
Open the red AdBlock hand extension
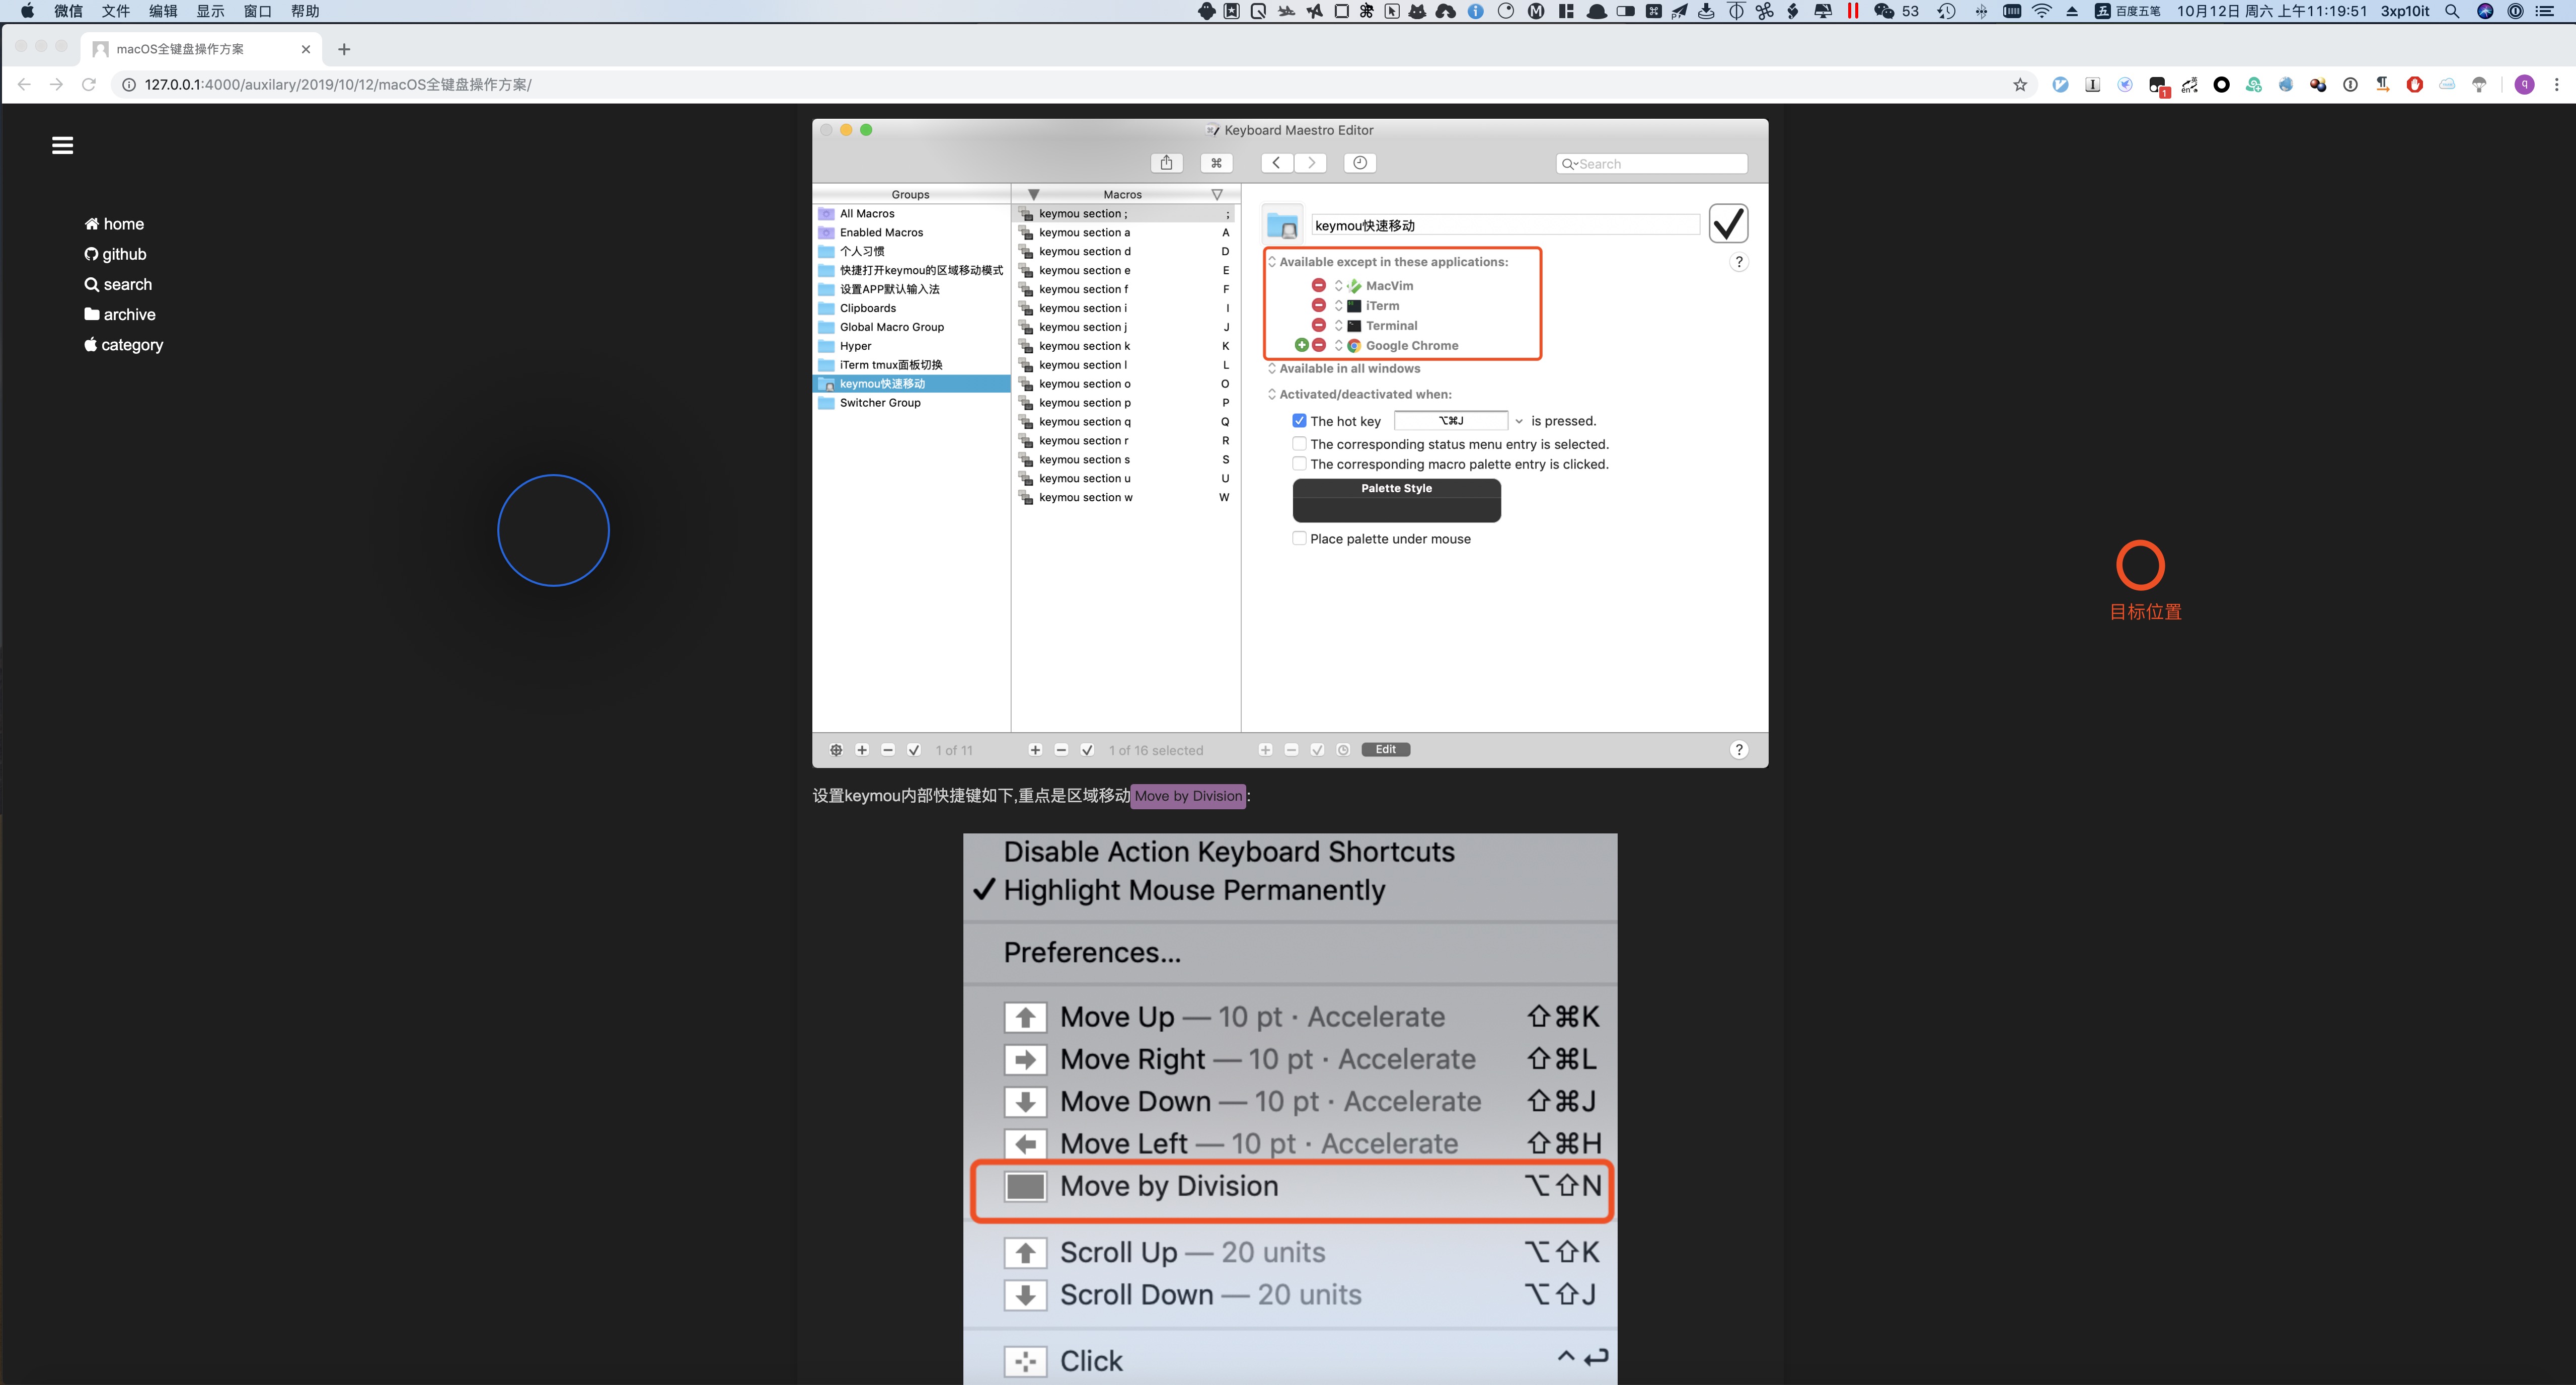click(2415, 85)
